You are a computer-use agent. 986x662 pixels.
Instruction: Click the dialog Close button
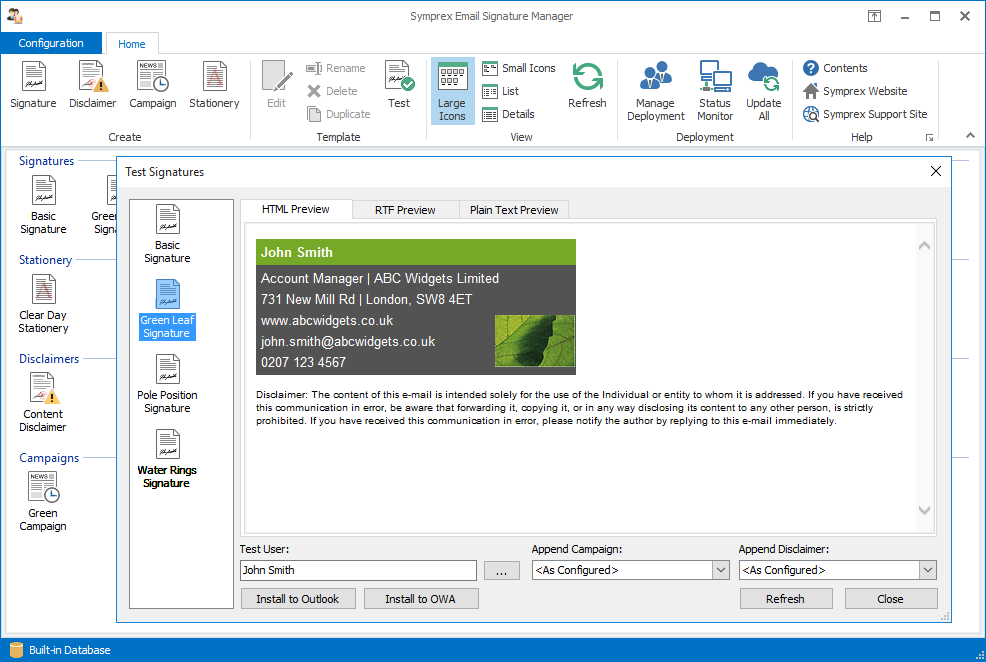(890, 599)
